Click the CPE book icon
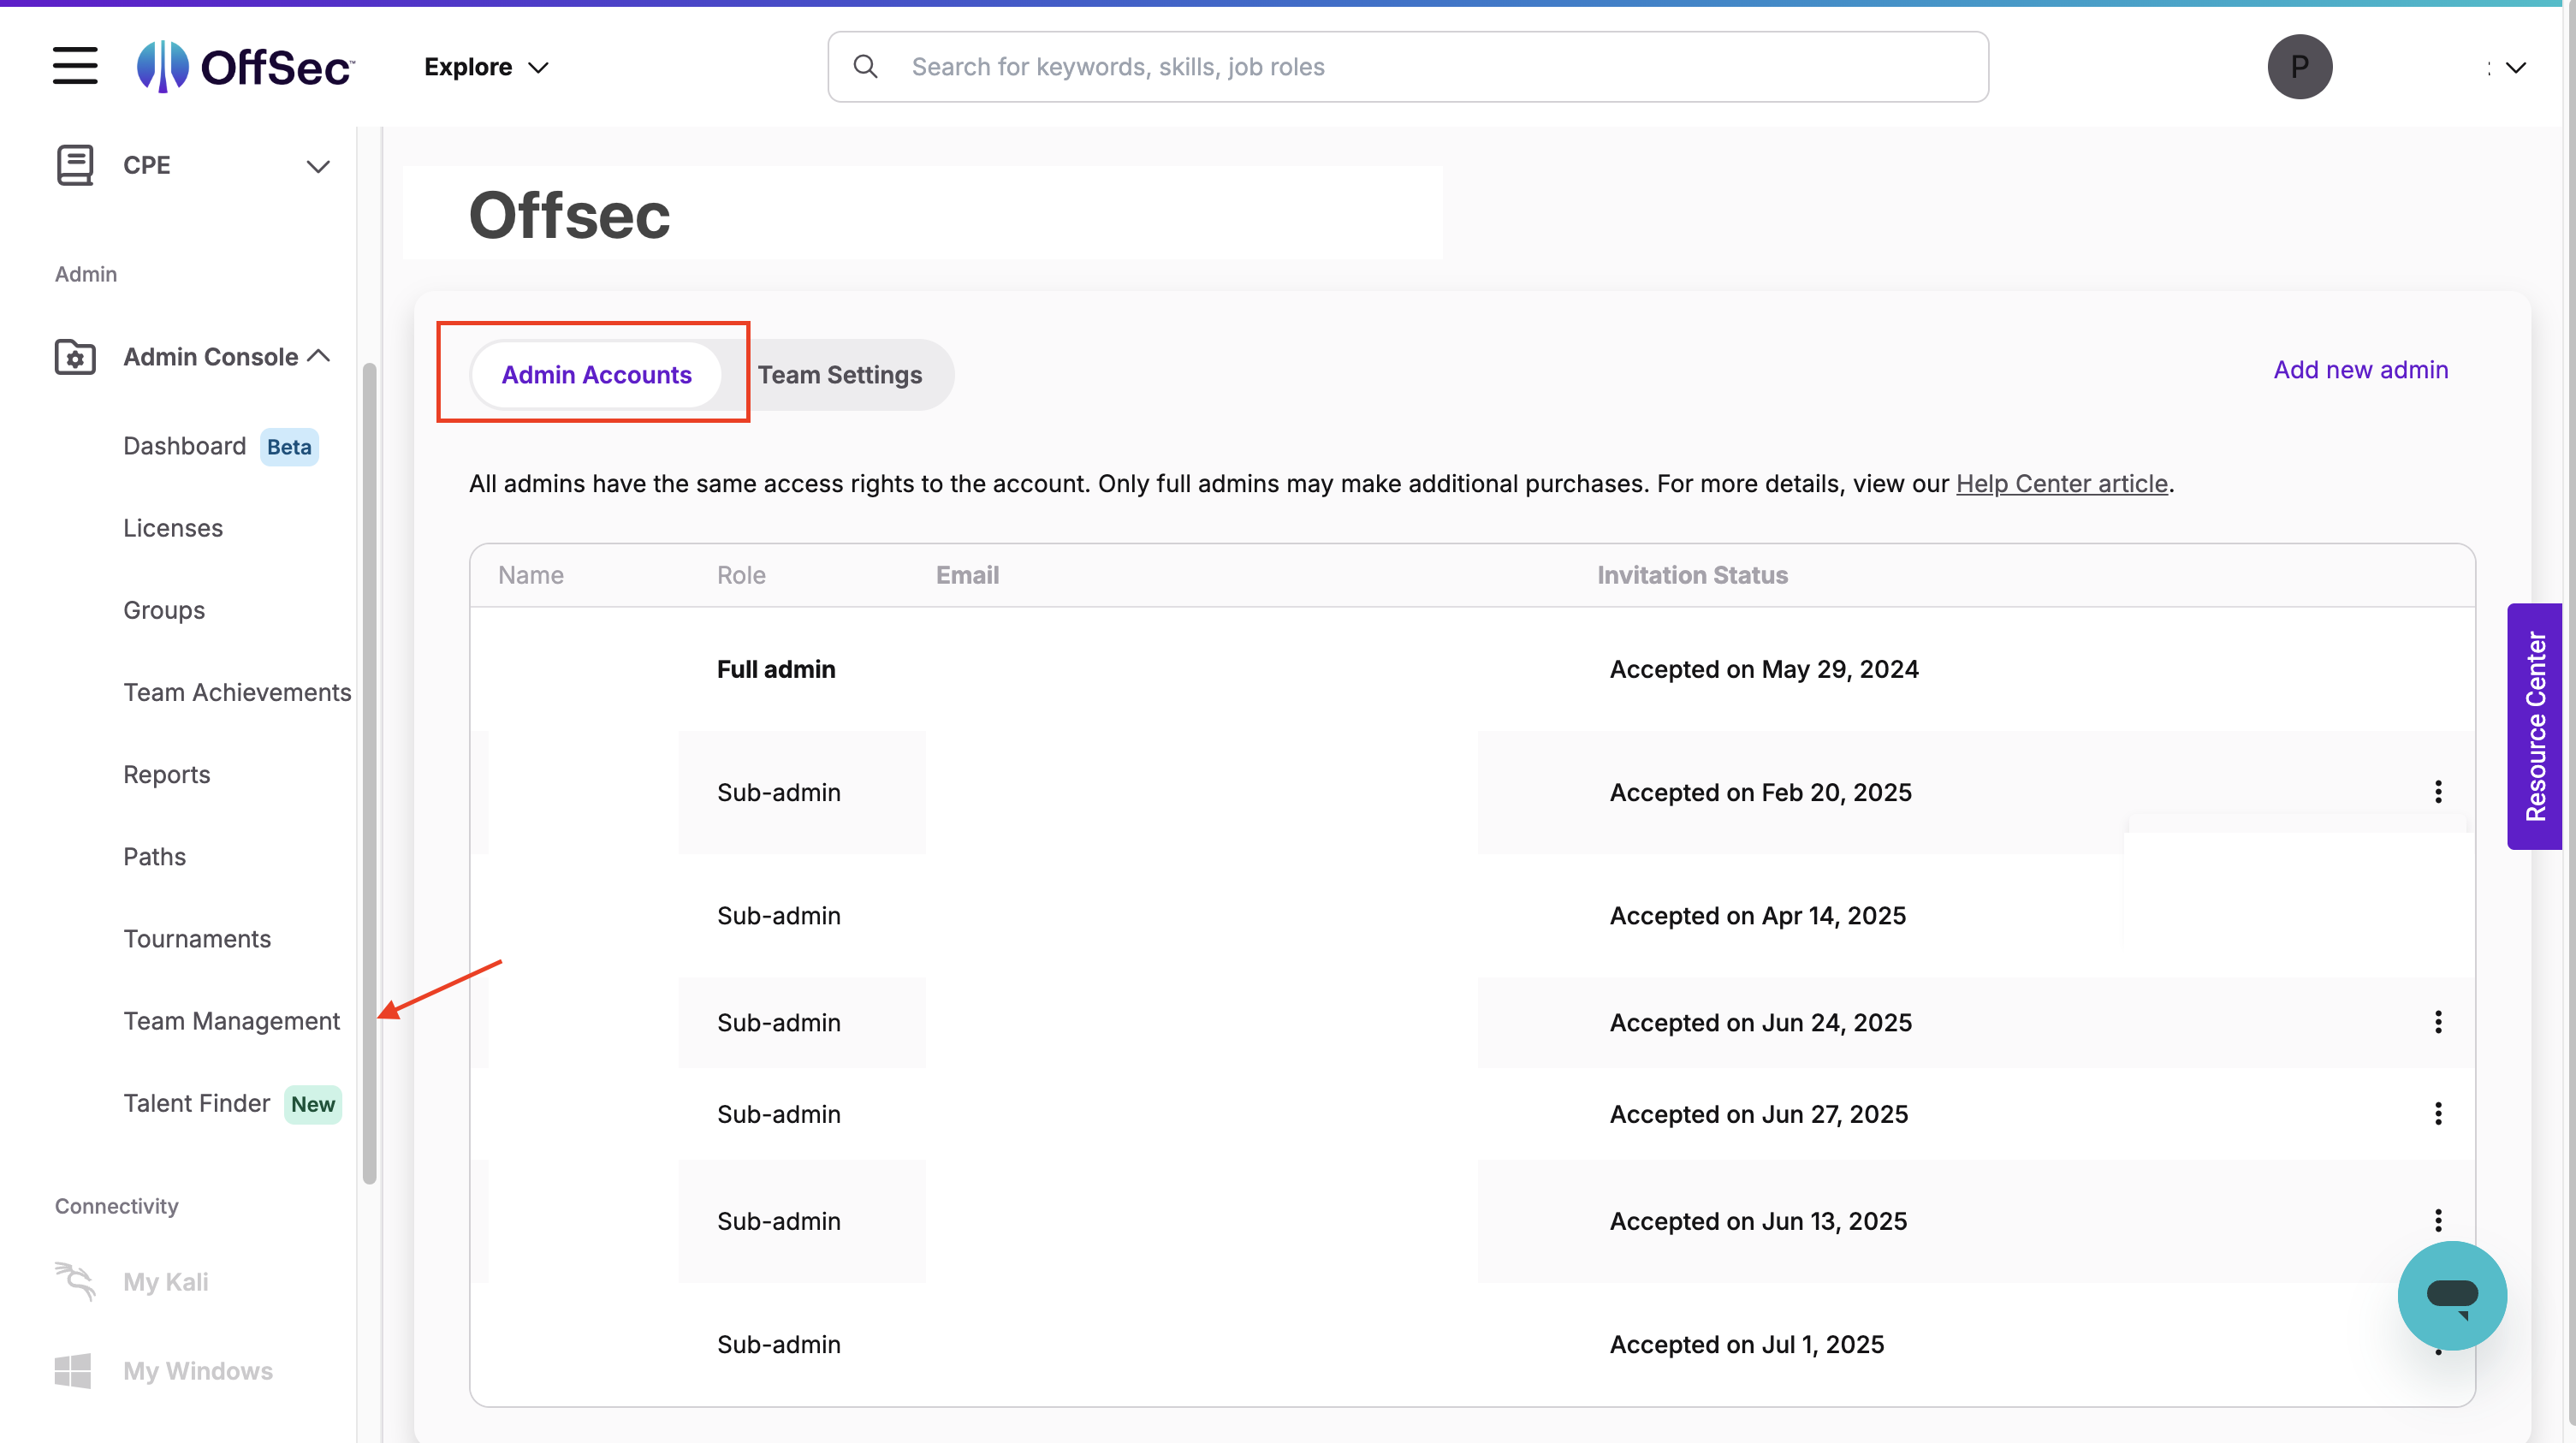This screenshot has height=1443, width=2576. coord(75,165)
